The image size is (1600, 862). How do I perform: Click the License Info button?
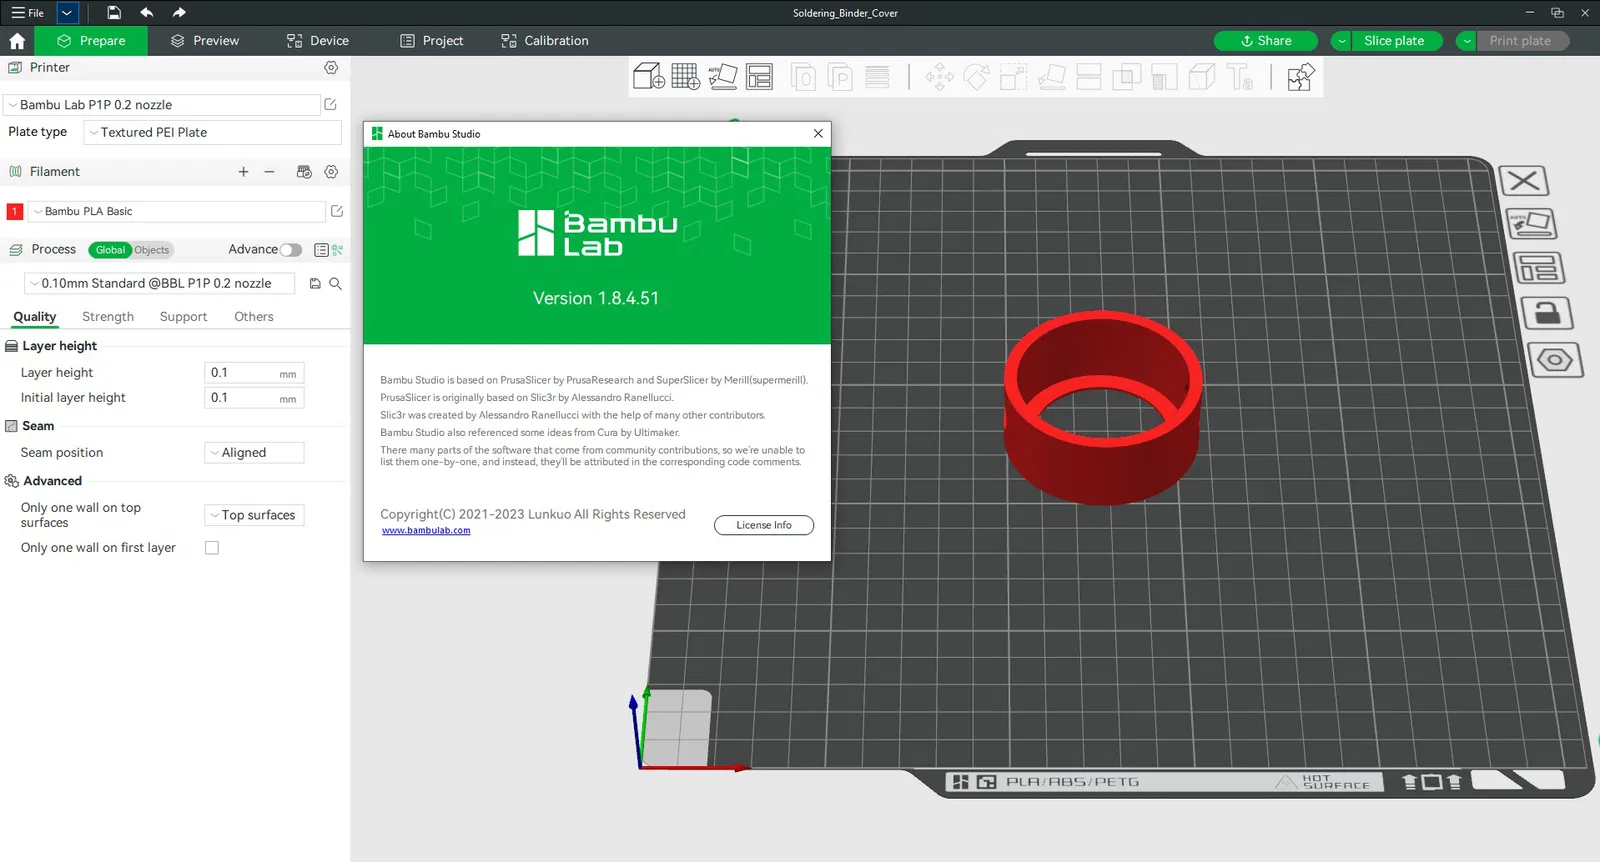tap(763, 525)
